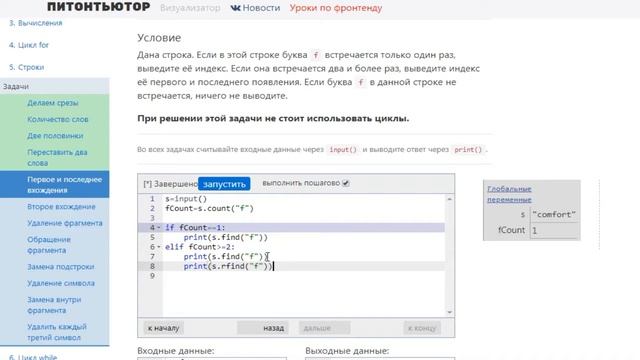Viewport: 640px width, 360px height.
Task: Open the task Количество слов
Action: pyautogui.click(x=58, y=119)
